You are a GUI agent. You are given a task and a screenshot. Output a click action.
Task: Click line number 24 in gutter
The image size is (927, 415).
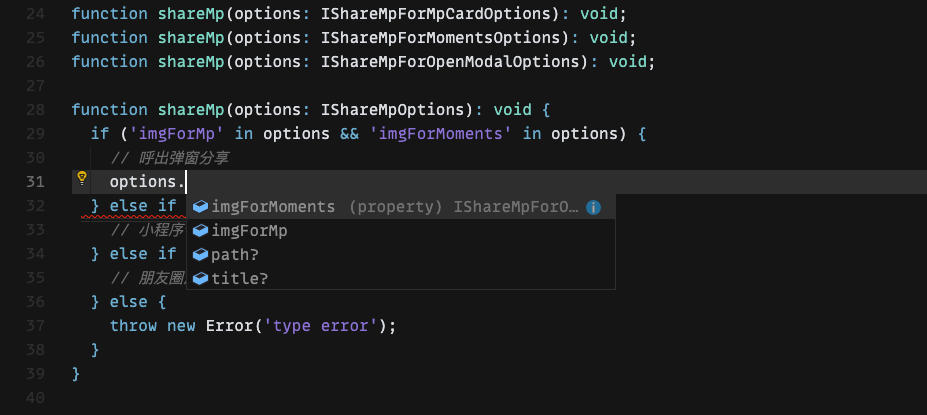pyautogui.click(x=35, y=14)
